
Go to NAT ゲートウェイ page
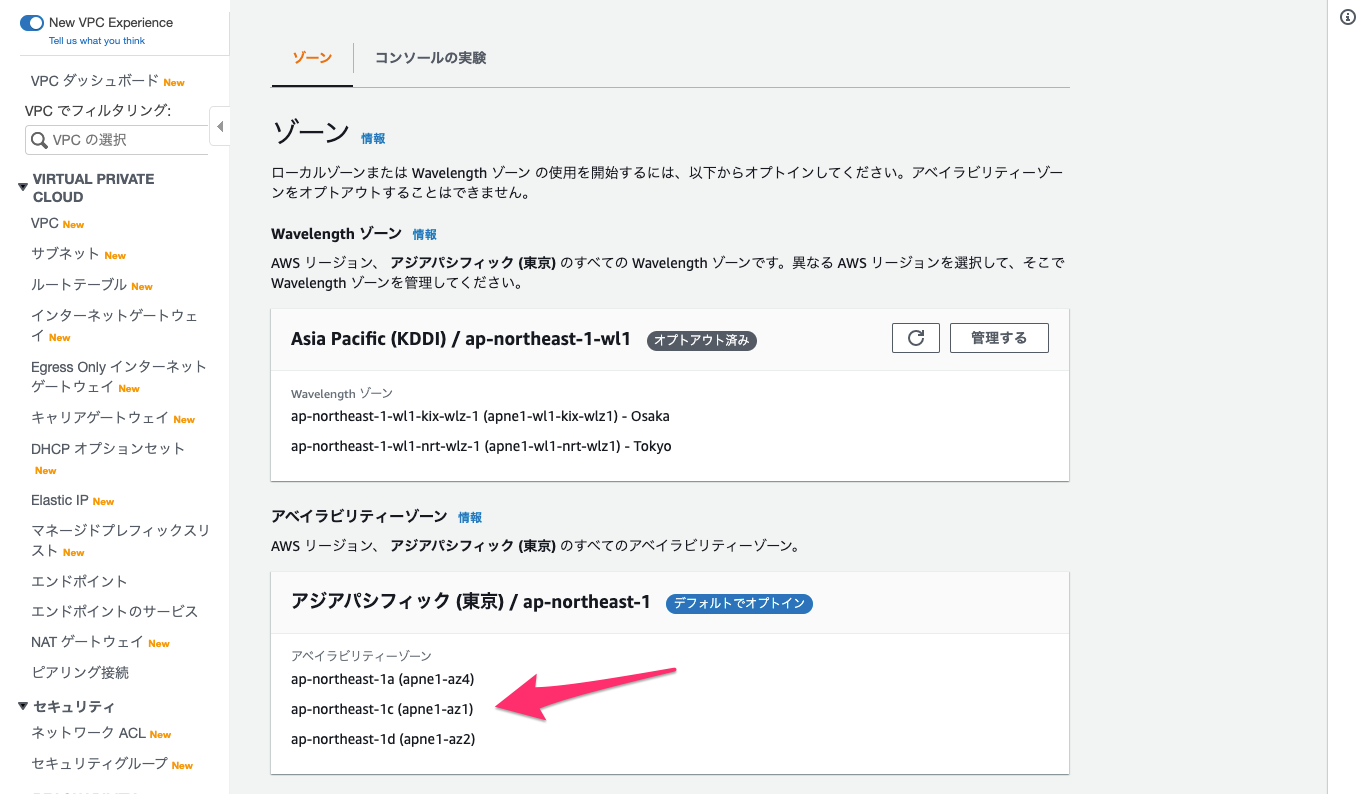coord(88,642)
